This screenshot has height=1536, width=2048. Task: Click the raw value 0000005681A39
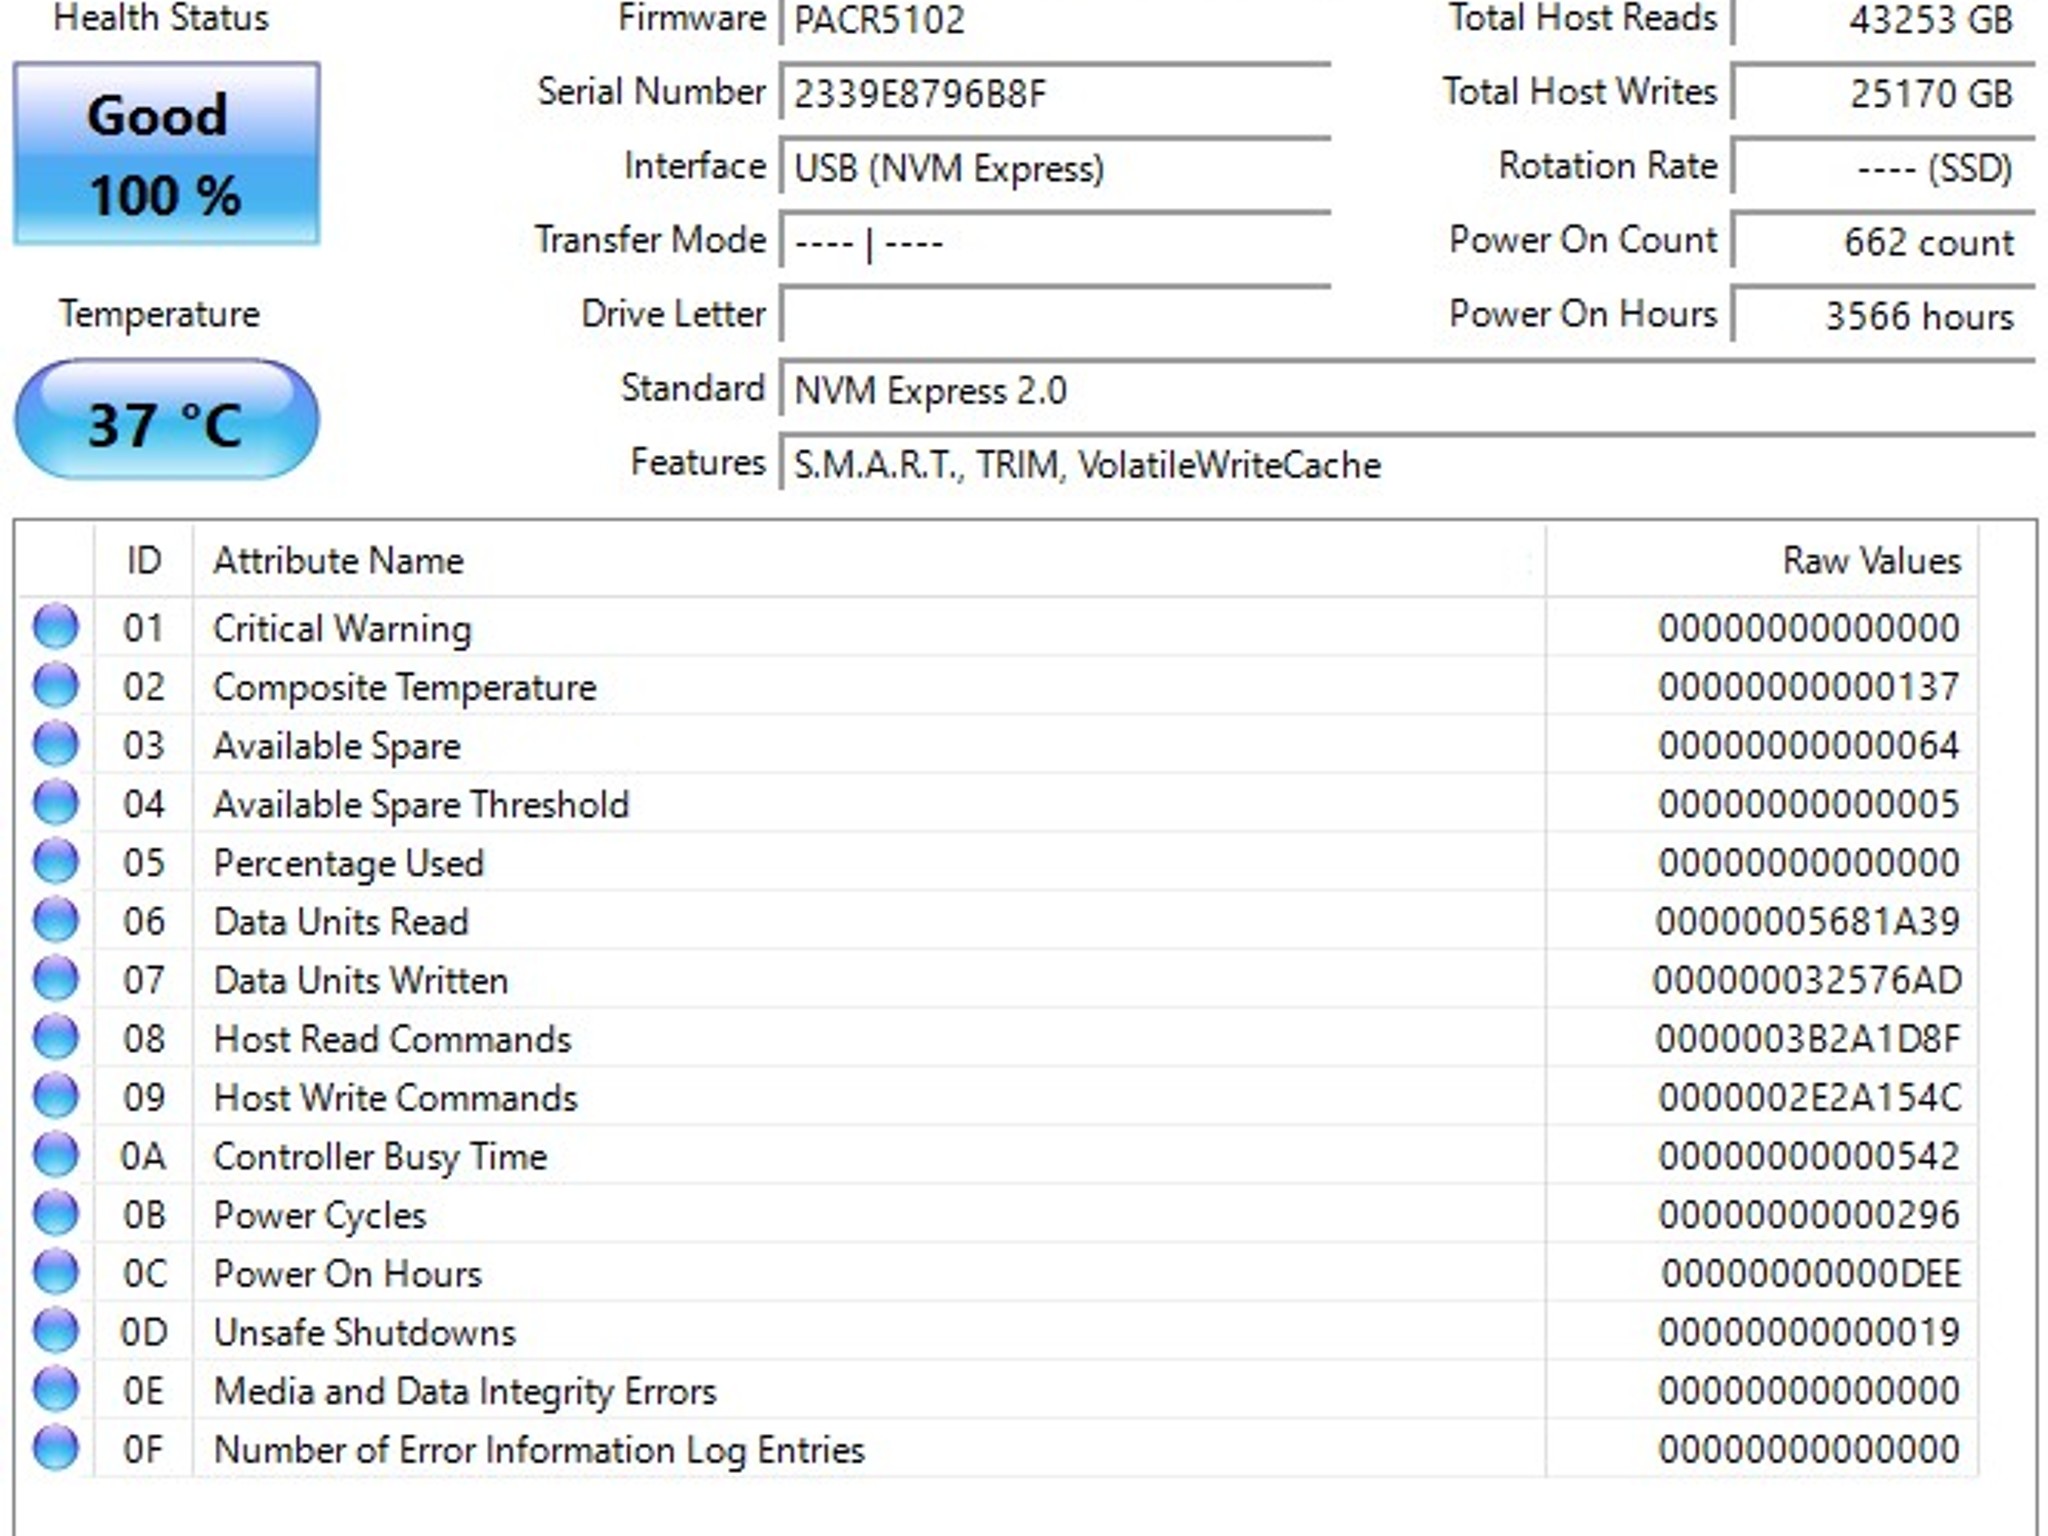[1808, 922]
